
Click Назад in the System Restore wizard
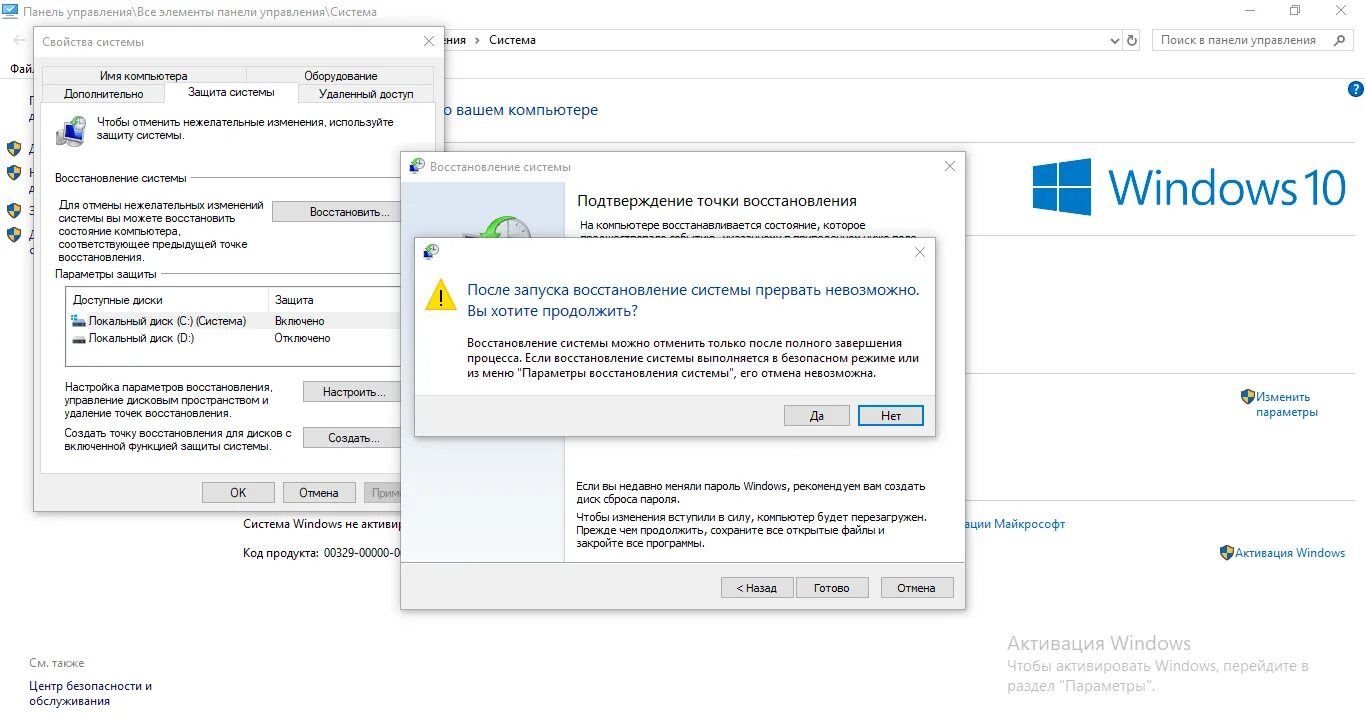(x=757, y=588)
